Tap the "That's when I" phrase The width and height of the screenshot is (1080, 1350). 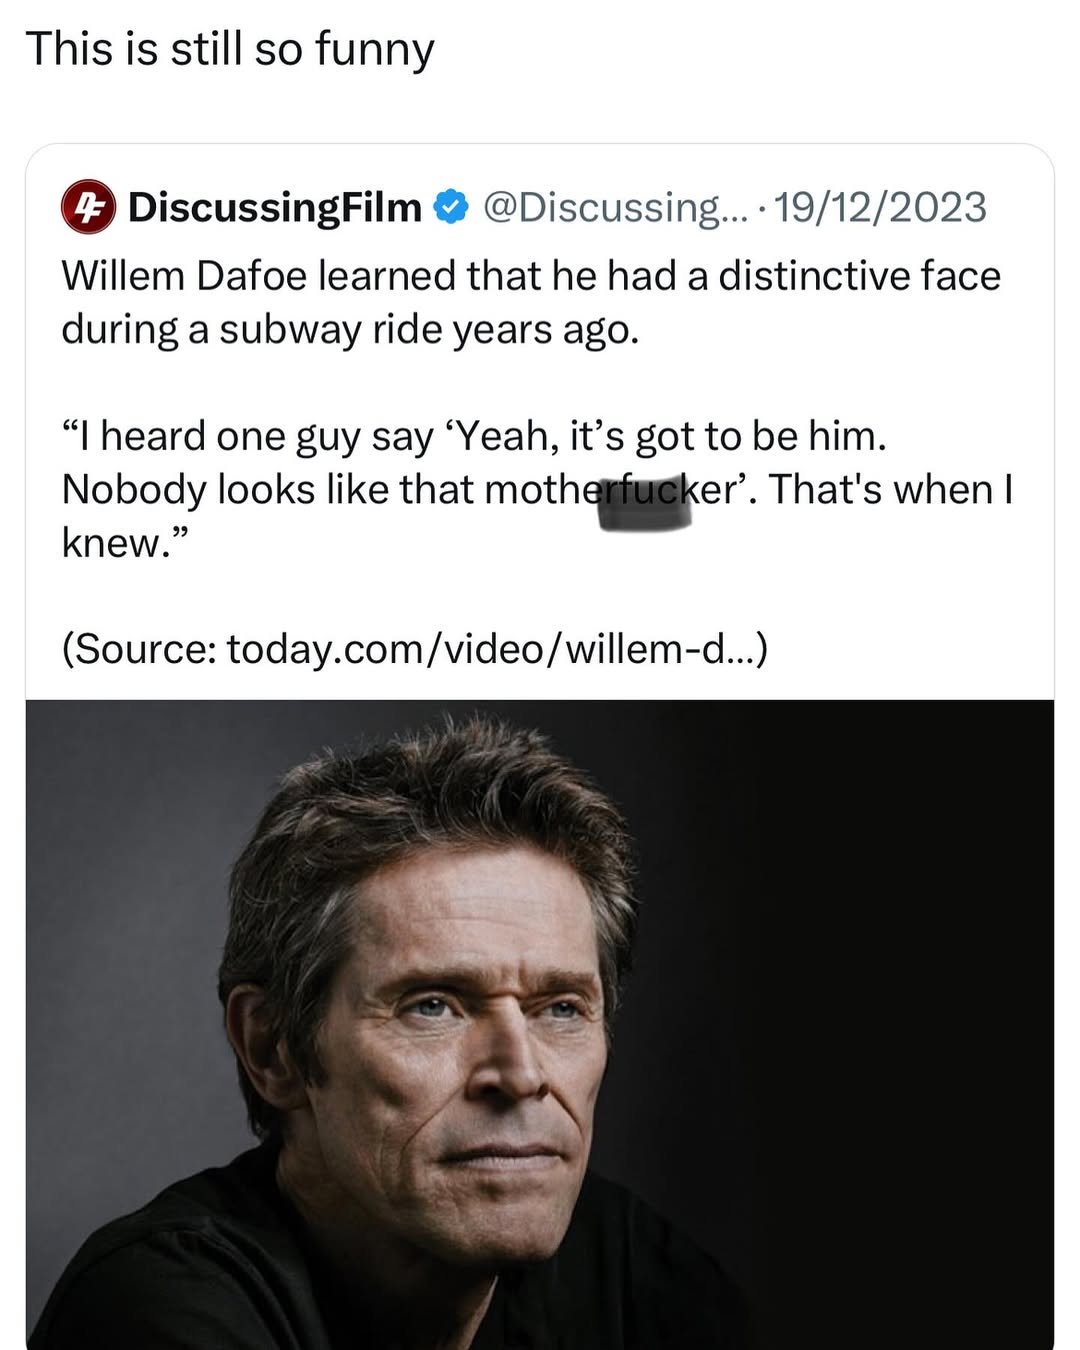click(x=891, y=489)
